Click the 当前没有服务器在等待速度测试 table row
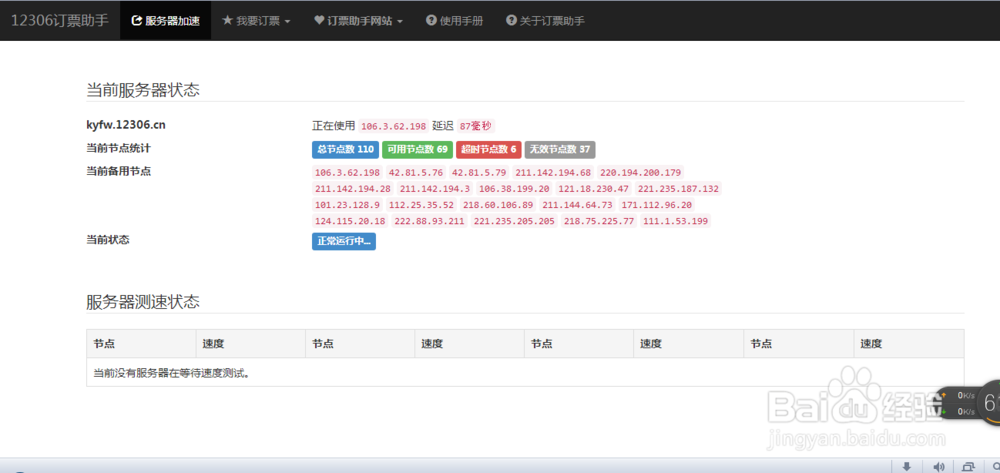This screenshot has width=1000, height=473. click(x=525, y=372)
